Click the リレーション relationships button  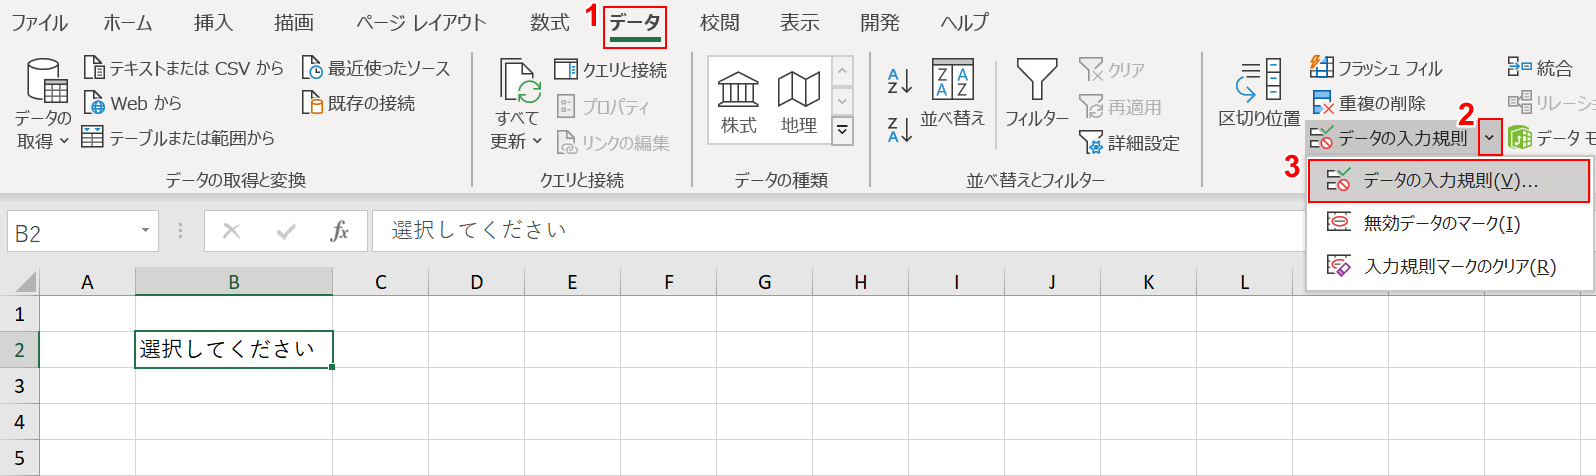[1551, 103]
